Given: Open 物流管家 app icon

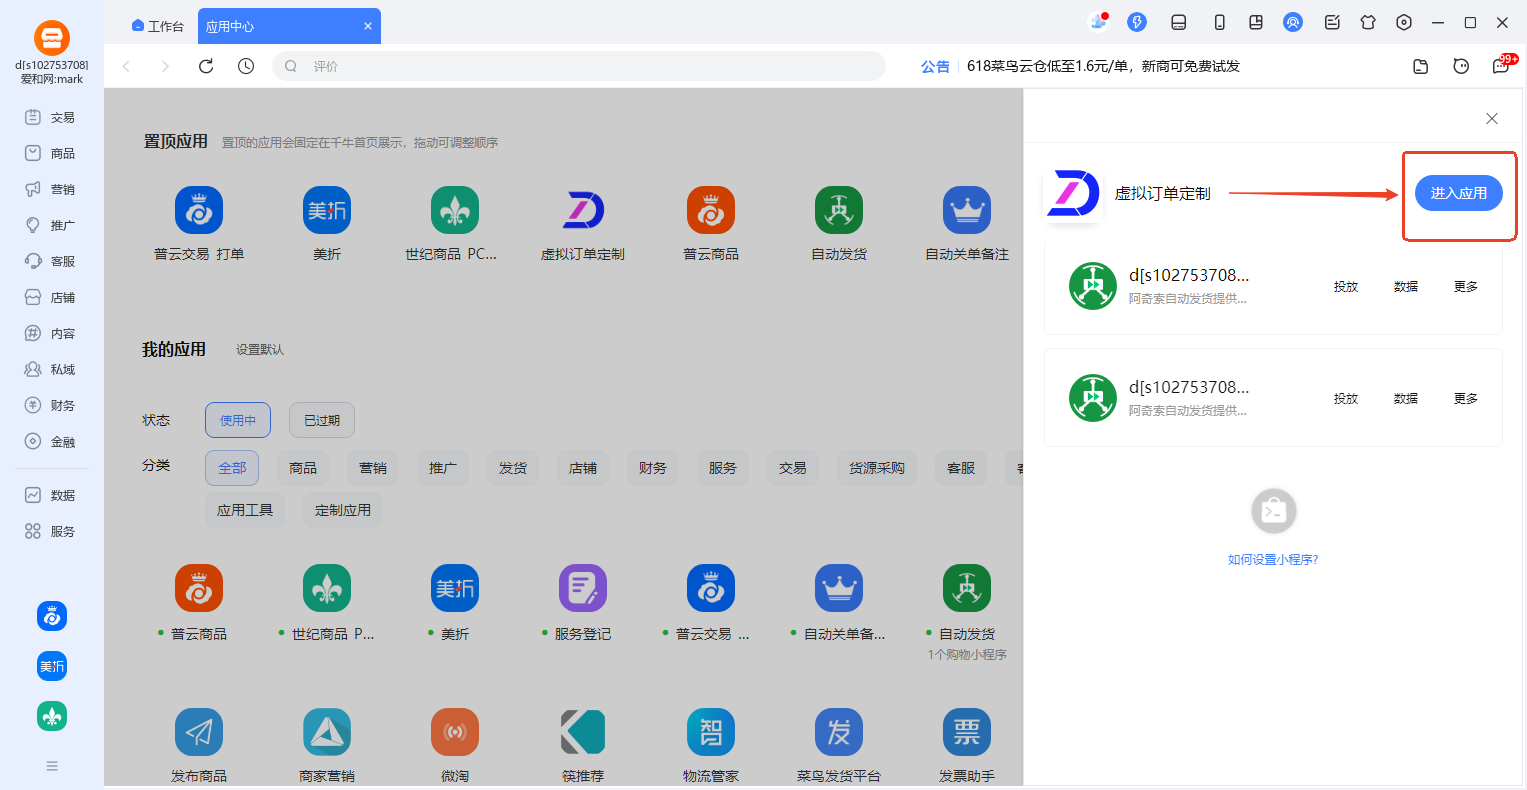Looking at the screenshot, I should click(x=711, y=732).
